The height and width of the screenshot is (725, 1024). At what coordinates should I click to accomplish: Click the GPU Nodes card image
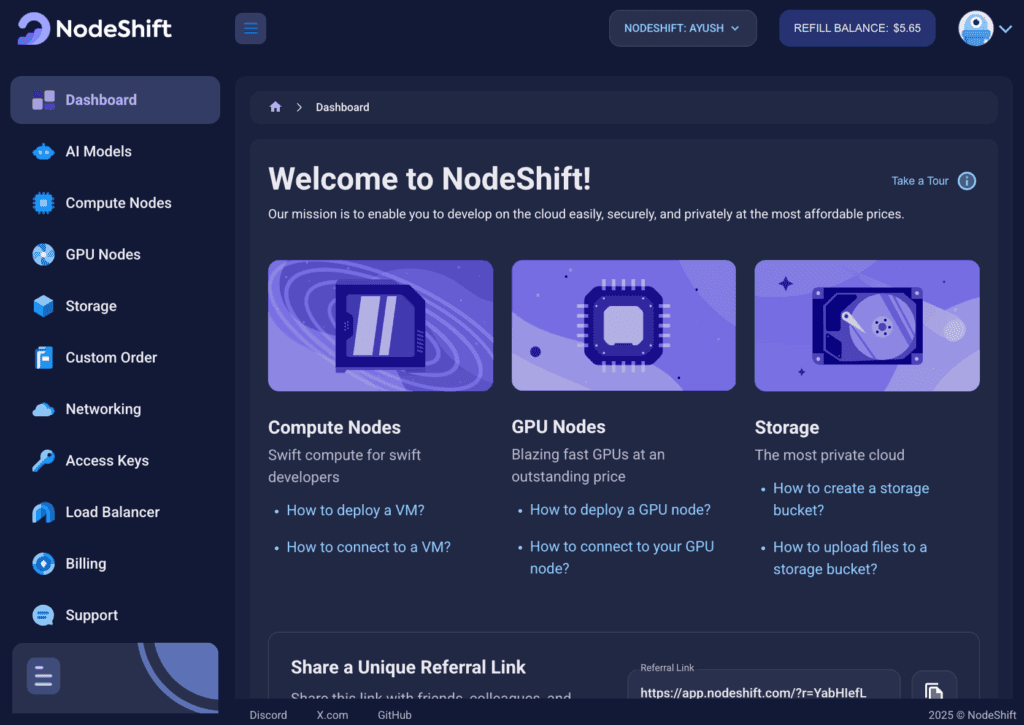pos(624,326)
